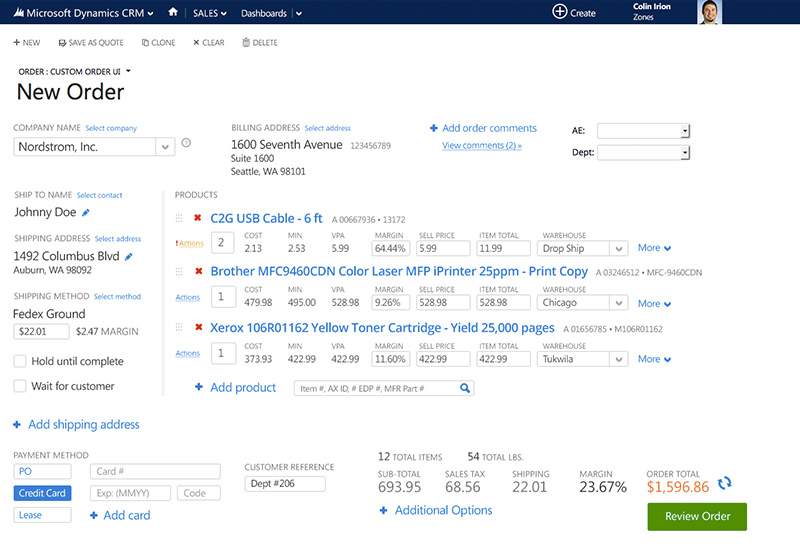Open the Microsoft Dynamics CRM menu
Image resolution: width=800 pixels, height=550 pixels.
pos(150,14)
